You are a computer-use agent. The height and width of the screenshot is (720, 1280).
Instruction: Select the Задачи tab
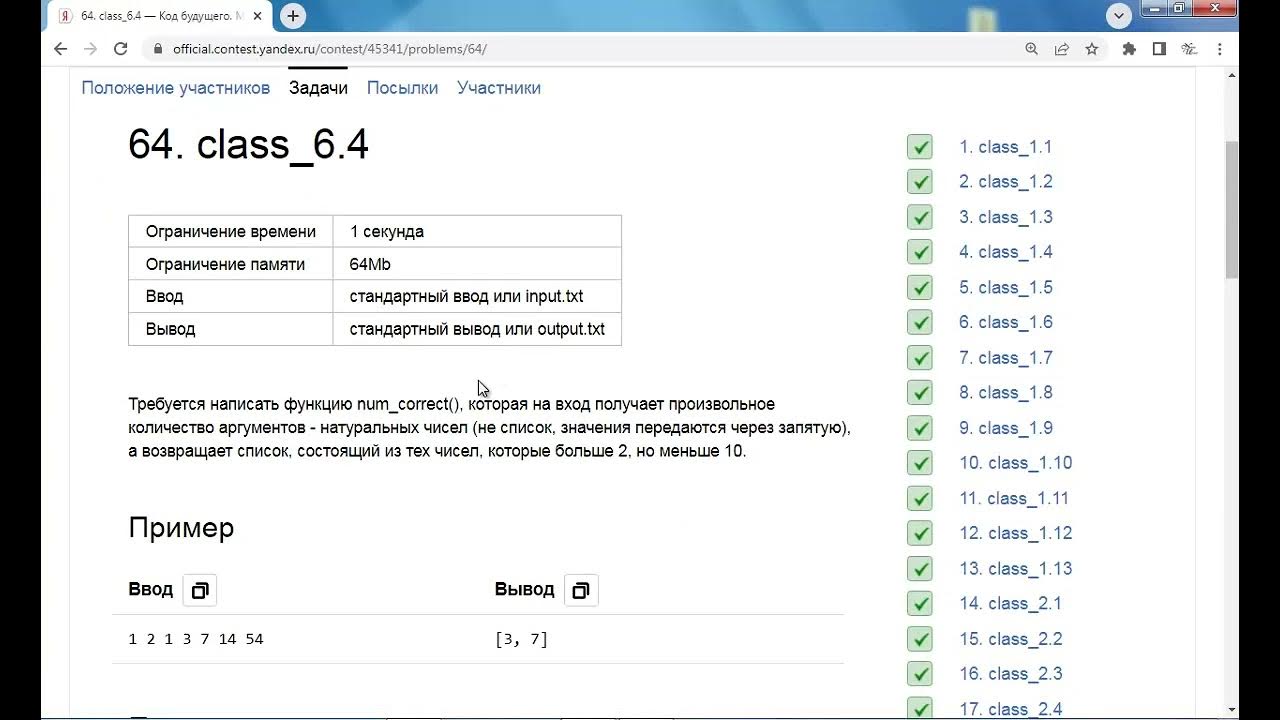(318, 88)
